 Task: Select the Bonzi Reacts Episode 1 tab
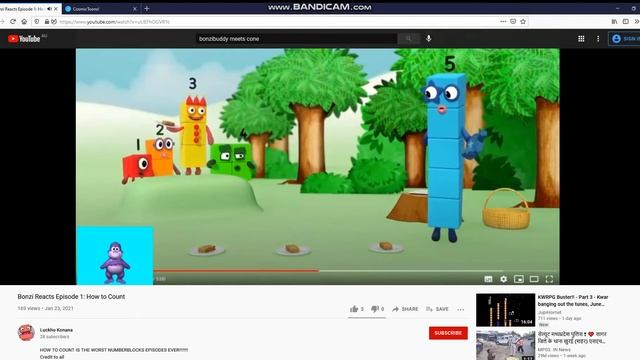click(x=22, y=9)
